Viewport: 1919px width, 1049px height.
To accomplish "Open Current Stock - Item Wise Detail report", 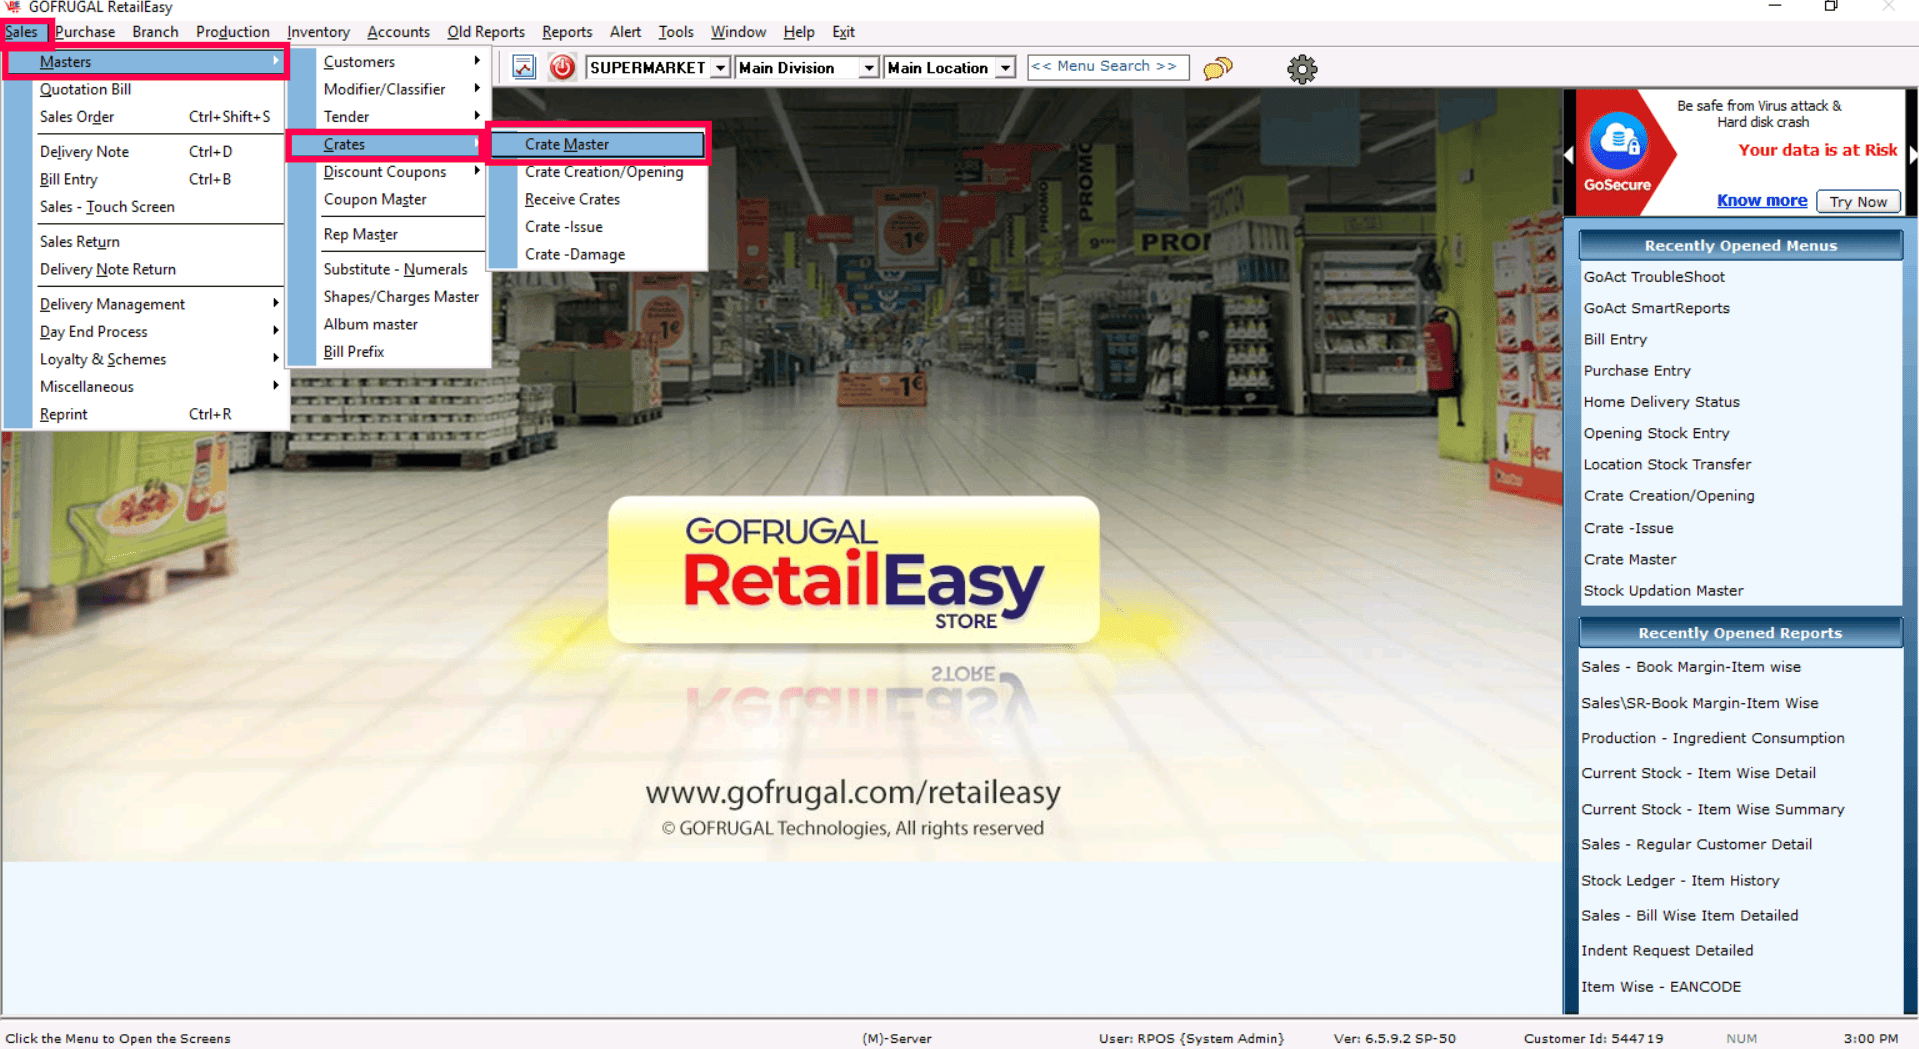I will pyautogui.click(x=1698, y=773).
